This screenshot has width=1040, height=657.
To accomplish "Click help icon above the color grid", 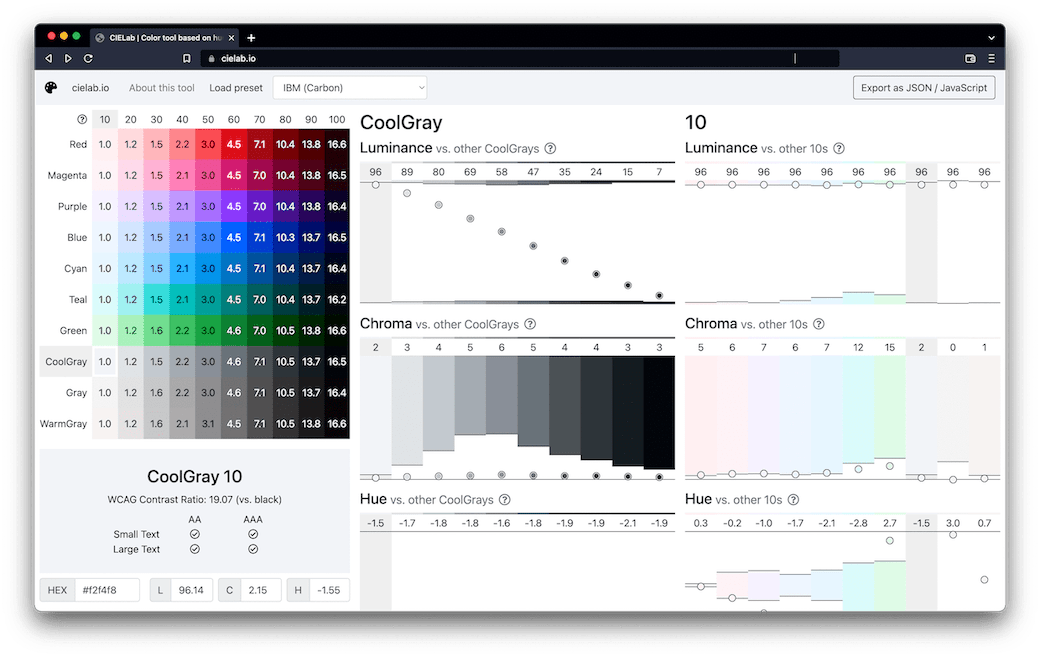I will click(x=82, y=119).
